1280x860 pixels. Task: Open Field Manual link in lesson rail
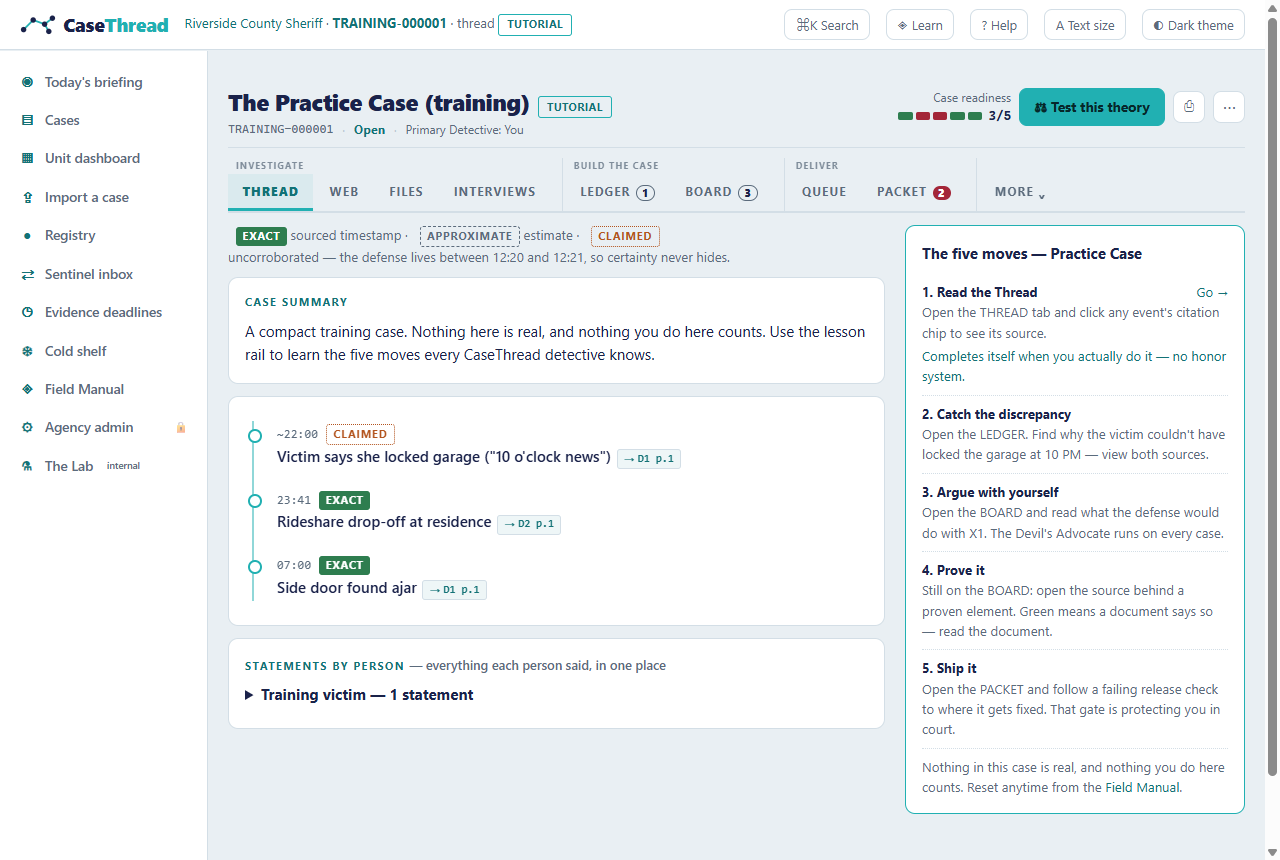[x=1142, y=787]
